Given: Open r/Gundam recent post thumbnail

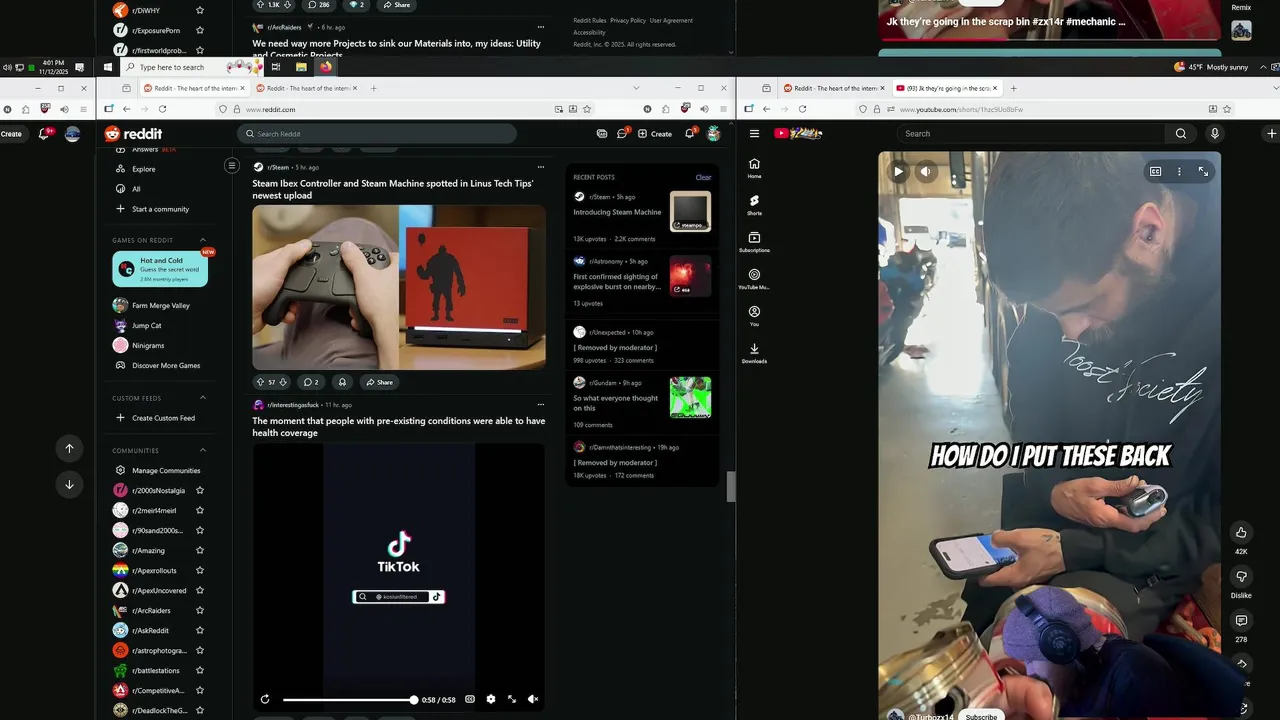Looking at the screenshot, I should coord(690,397).
